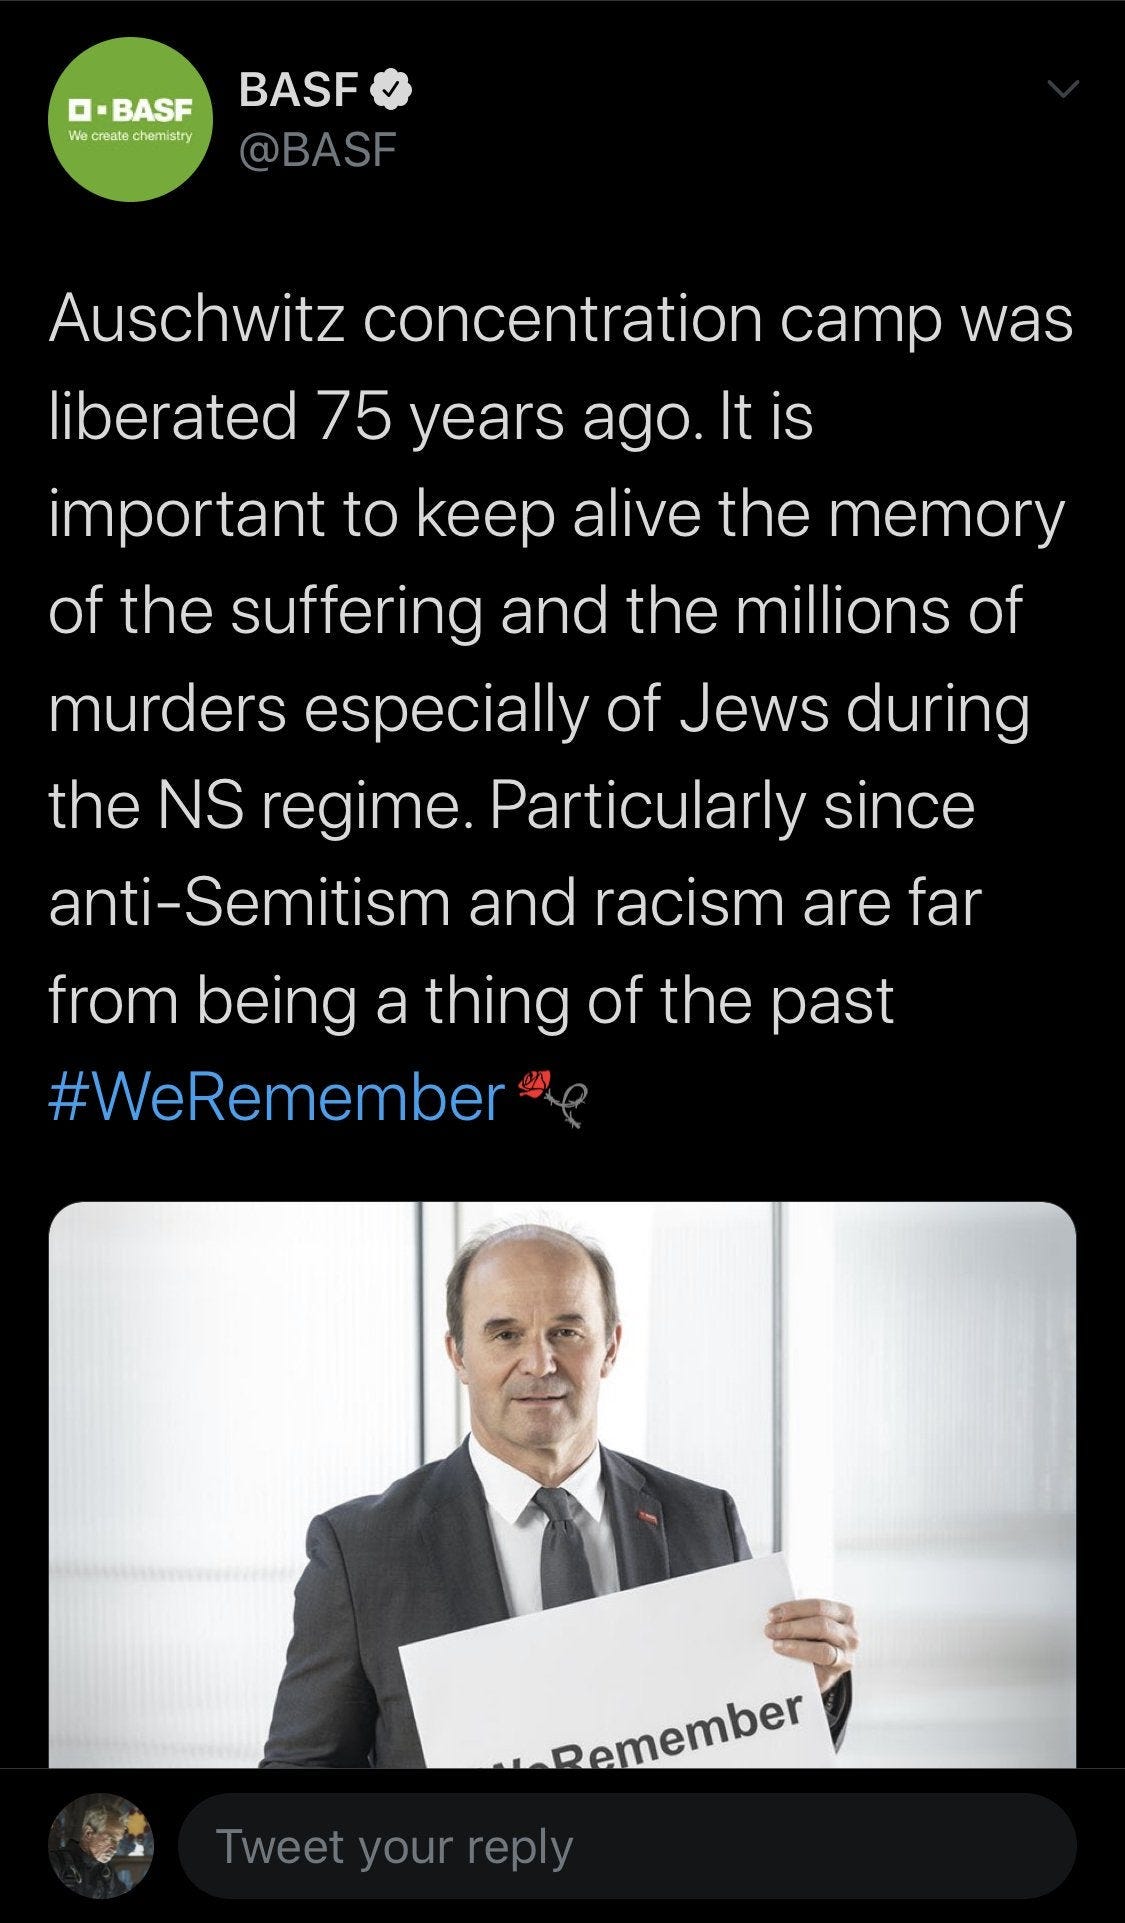1125x1923 pixels.
Task: Open the BASF display name link
Action: coord(300,90)
